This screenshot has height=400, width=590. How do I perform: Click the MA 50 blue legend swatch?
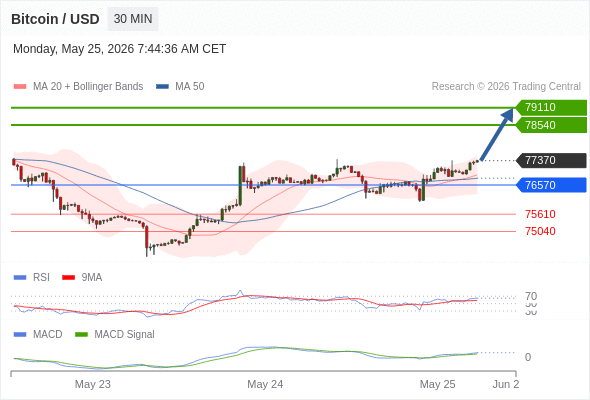(162, 87)
